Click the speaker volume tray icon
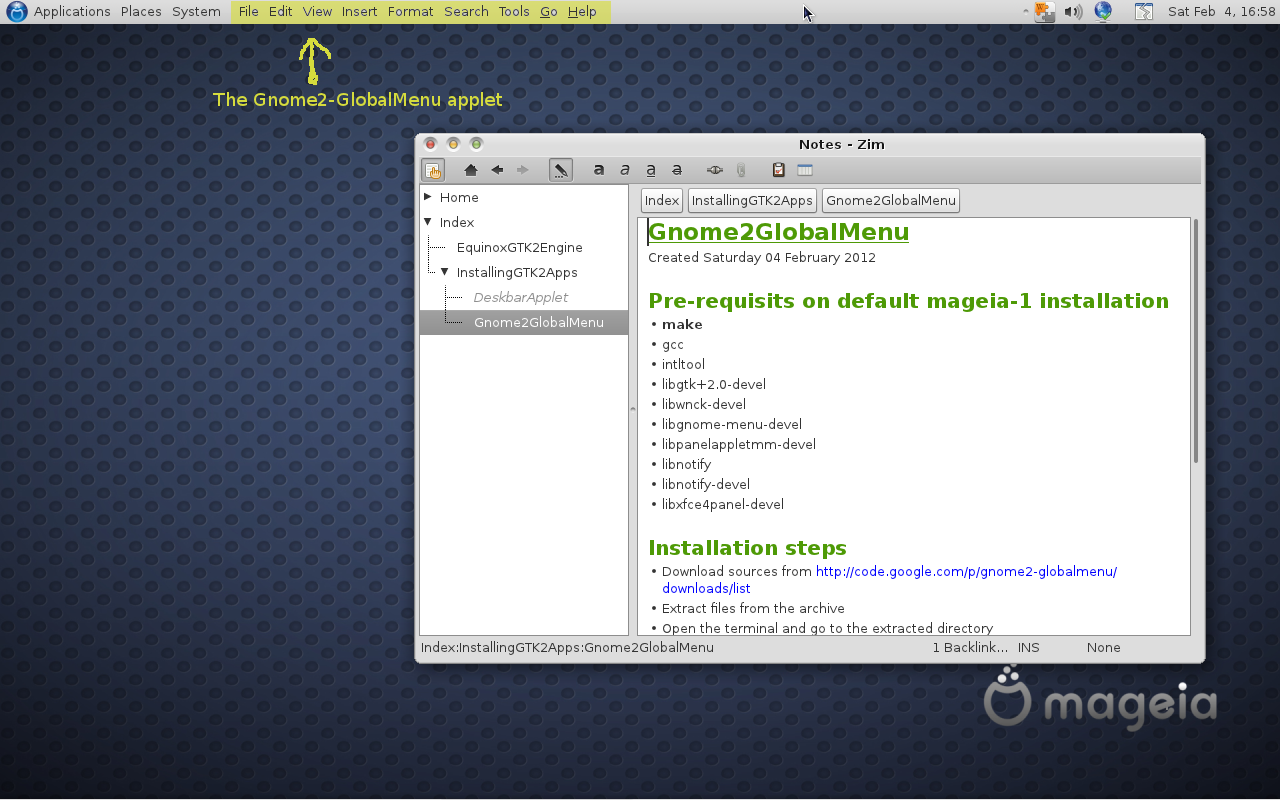 (1073, 12)
